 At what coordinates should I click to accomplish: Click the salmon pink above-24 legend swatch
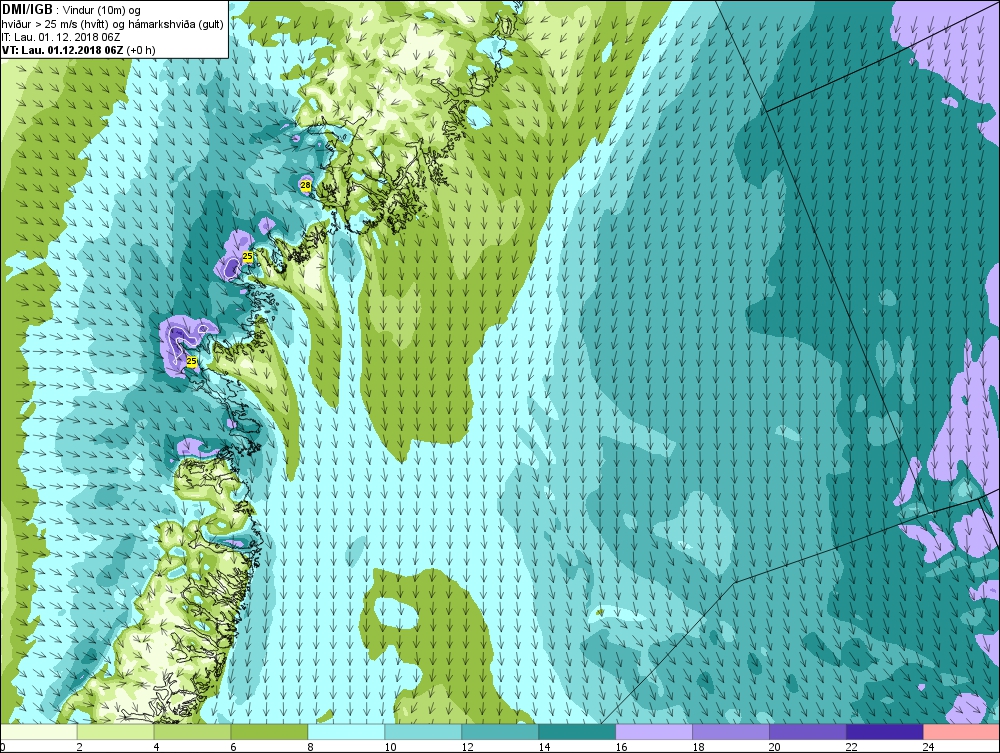point(961,732)
